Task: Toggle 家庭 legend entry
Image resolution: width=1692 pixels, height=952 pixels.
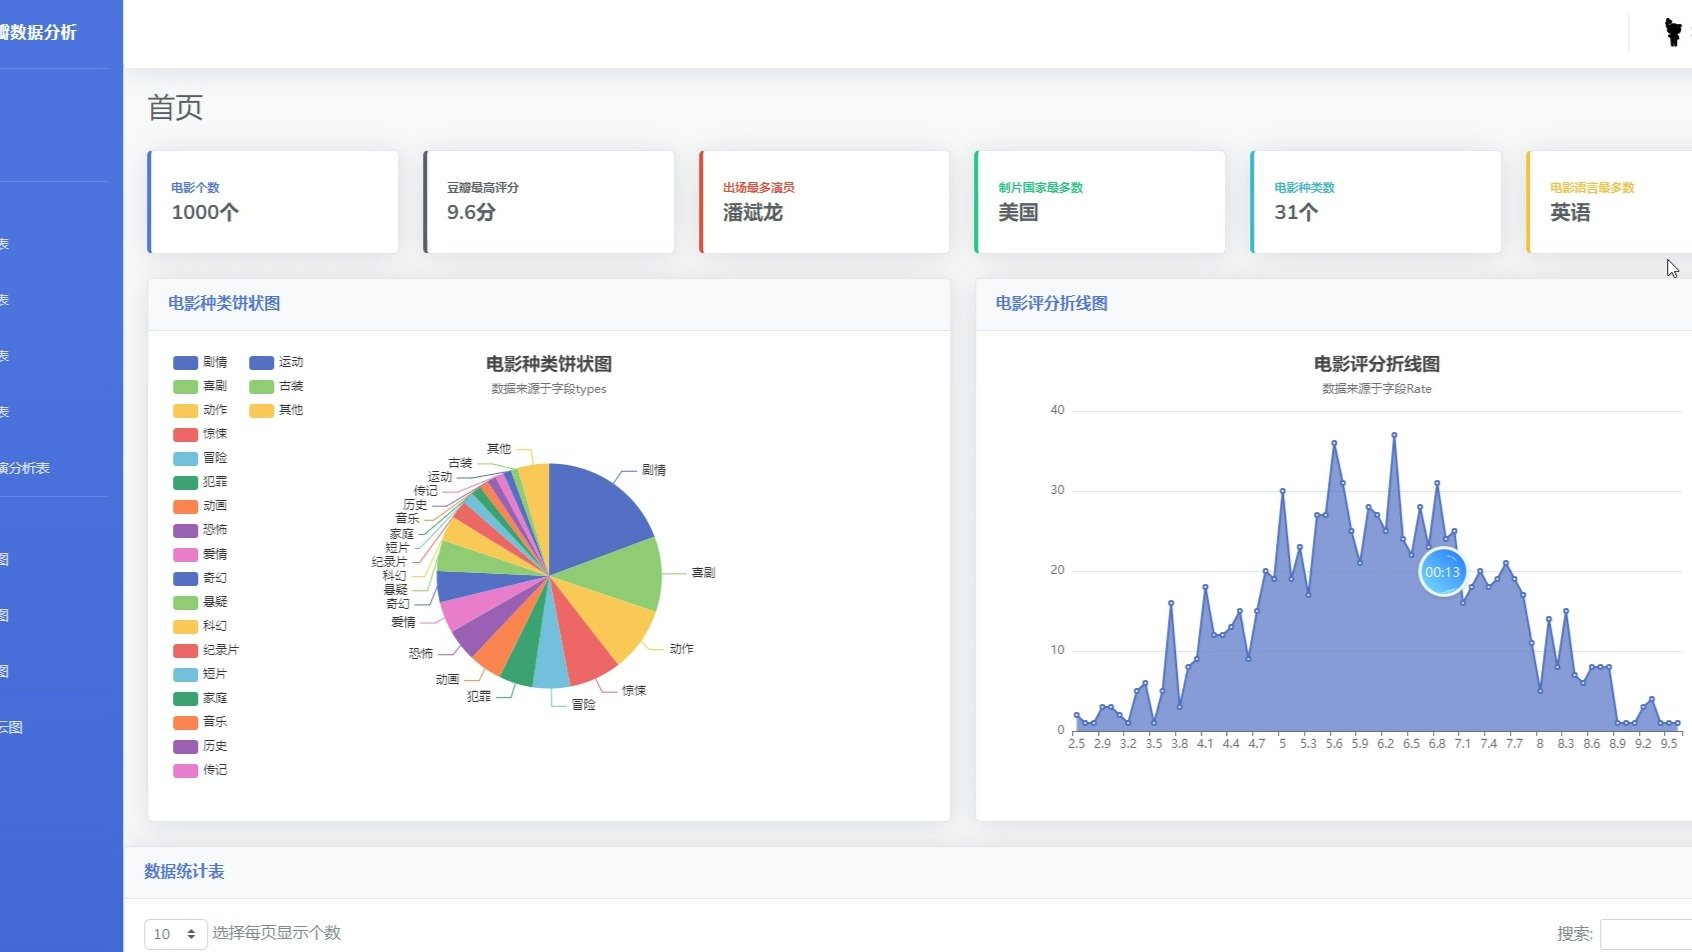Action: coord(200,698)
